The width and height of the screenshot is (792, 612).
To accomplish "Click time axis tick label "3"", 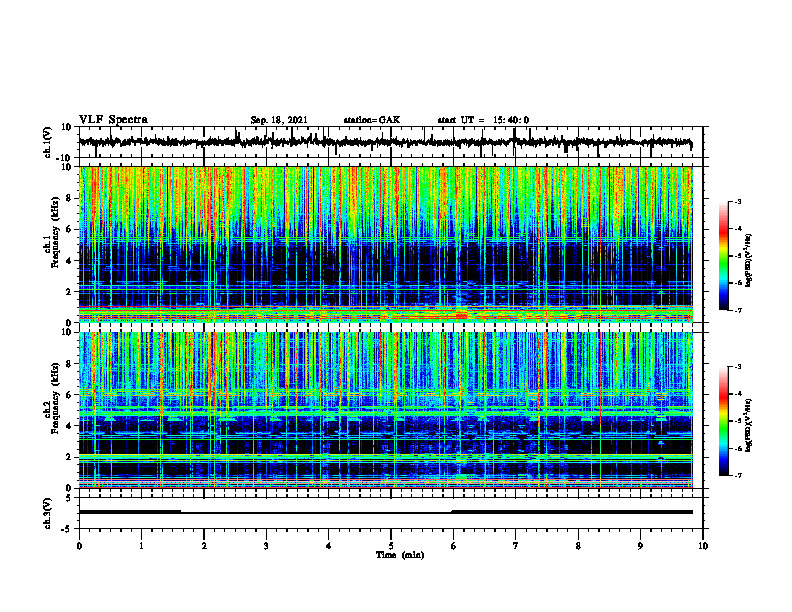I will 266,546.
